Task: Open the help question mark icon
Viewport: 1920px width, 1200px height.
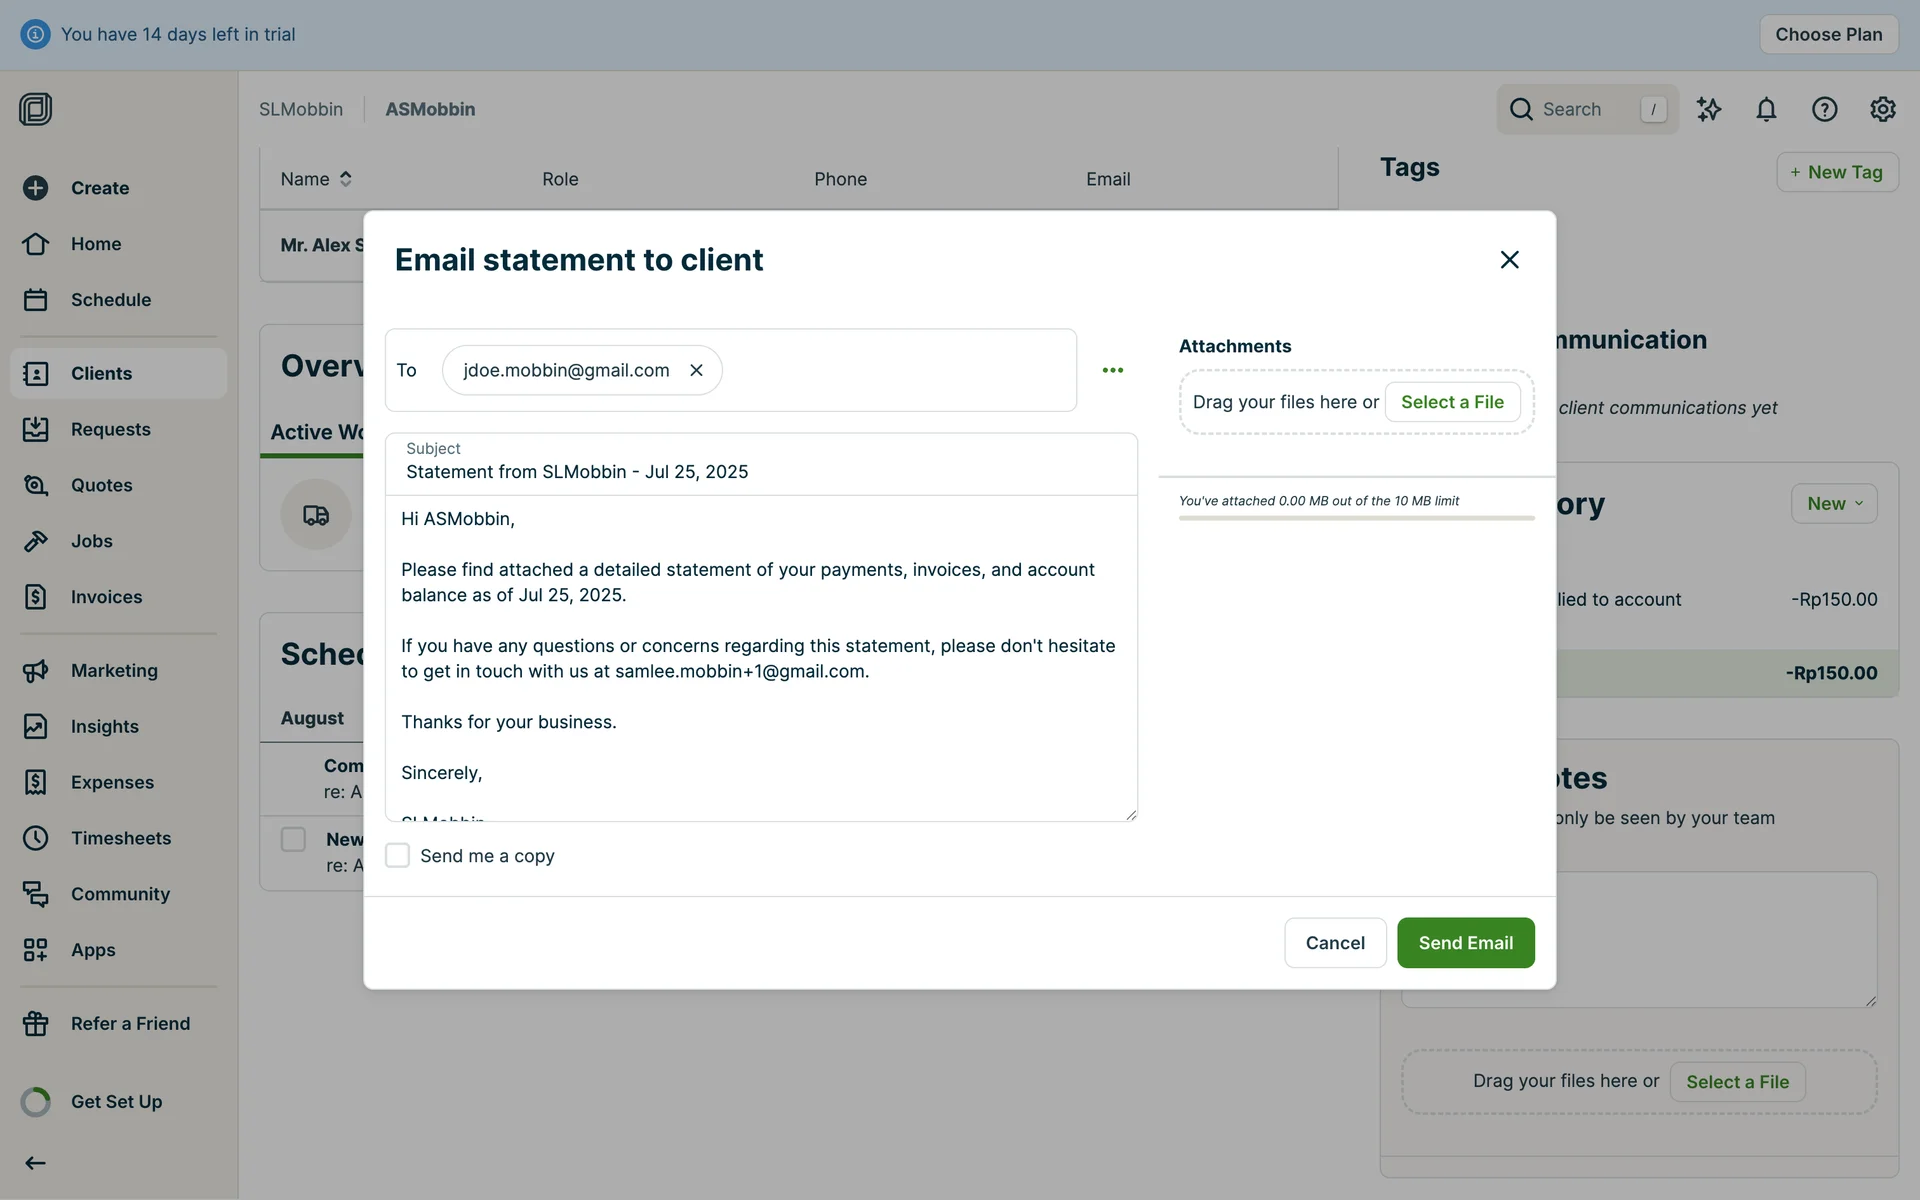Action: tap(1824, 109)
